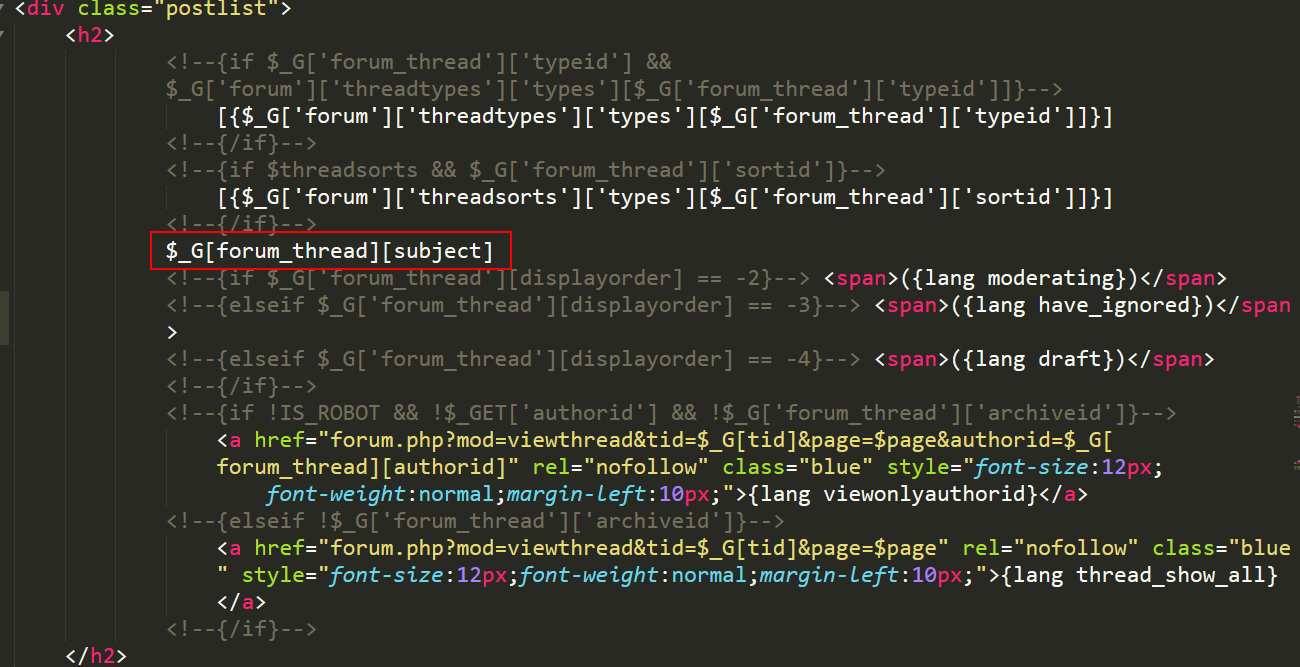Click the 'div' tag name on the first line
This screenshot has width=1300, height=667.
45,9
